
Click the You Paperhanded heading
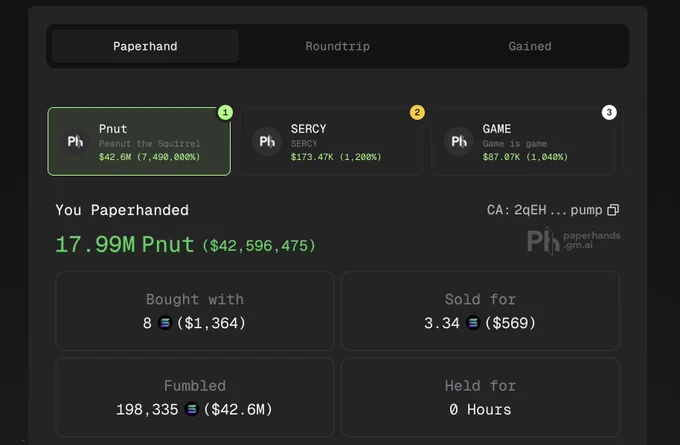pyautogui.click(x=122, y=210)
